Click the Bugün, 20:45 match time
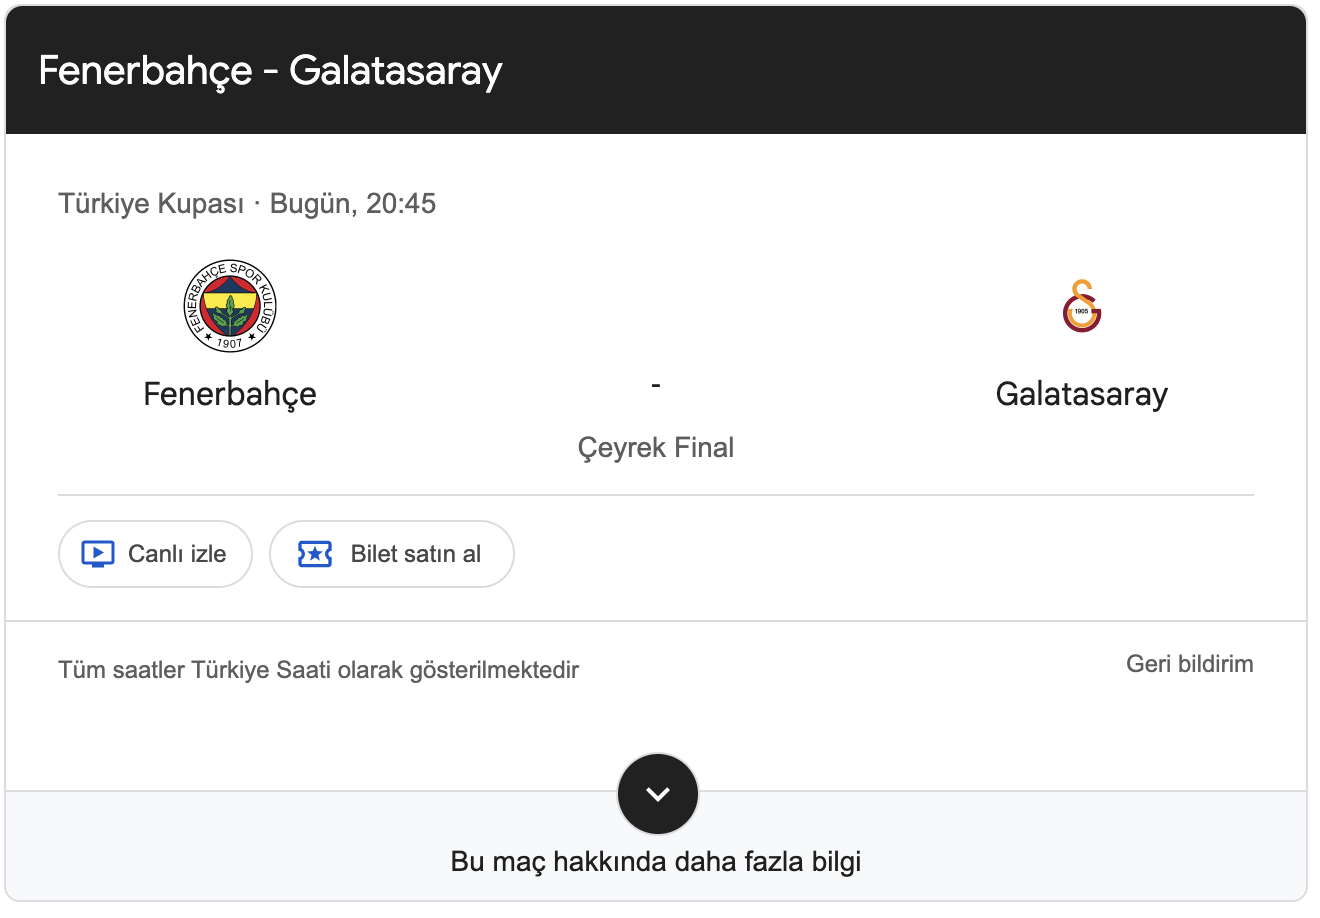This screenshot has height=918, width=1320. point(353,204)
